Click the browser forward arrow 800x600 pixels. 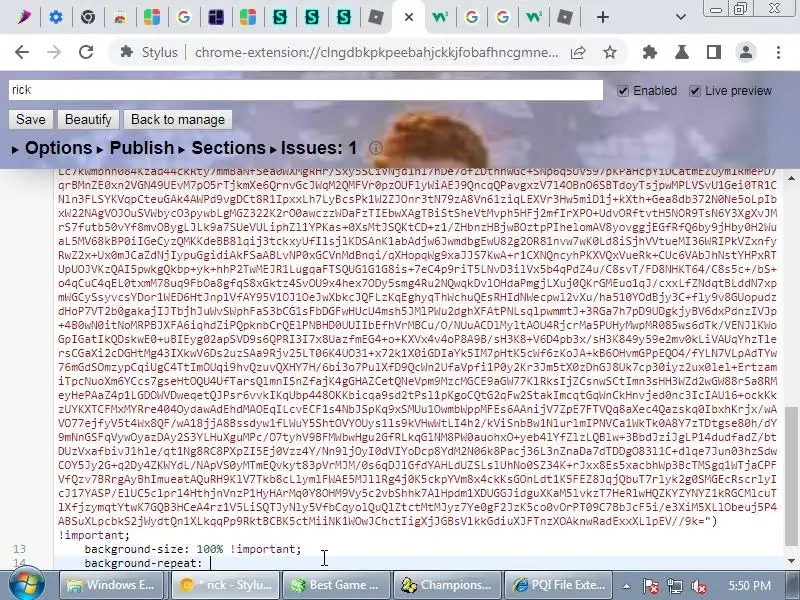(54, 52)
